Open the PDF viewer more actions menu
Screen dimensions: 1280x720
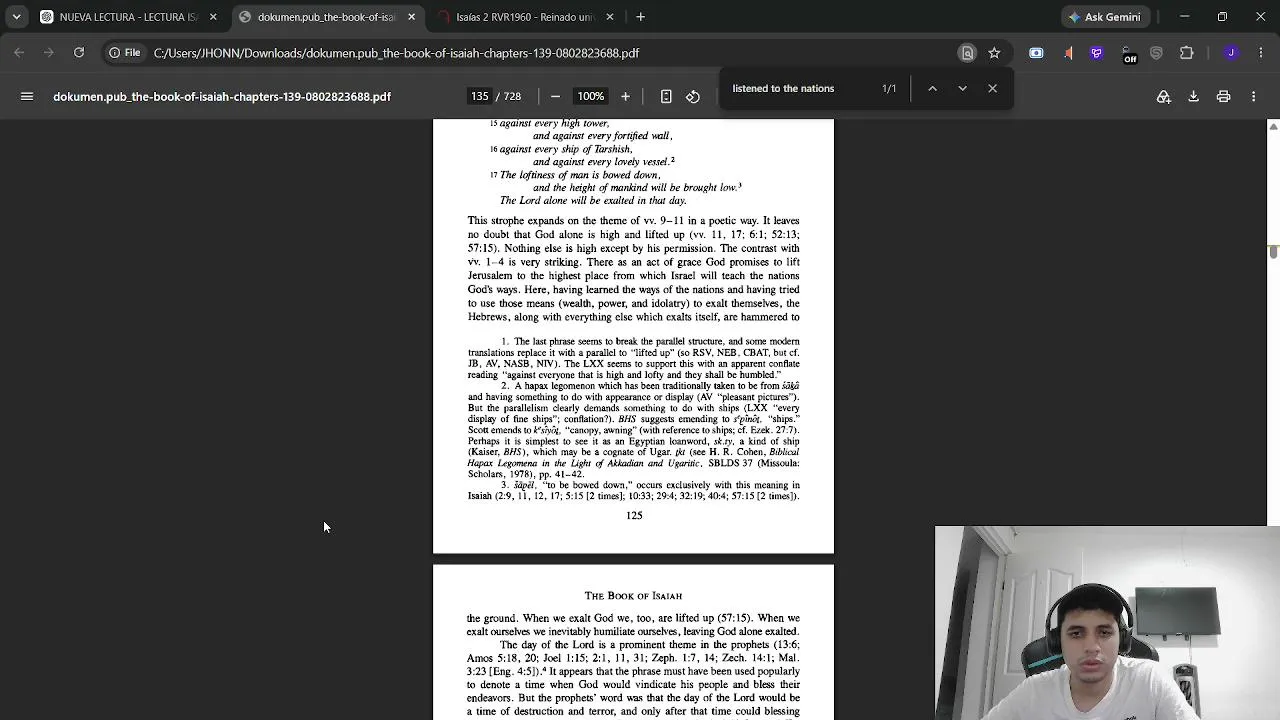pos(1253,96)
